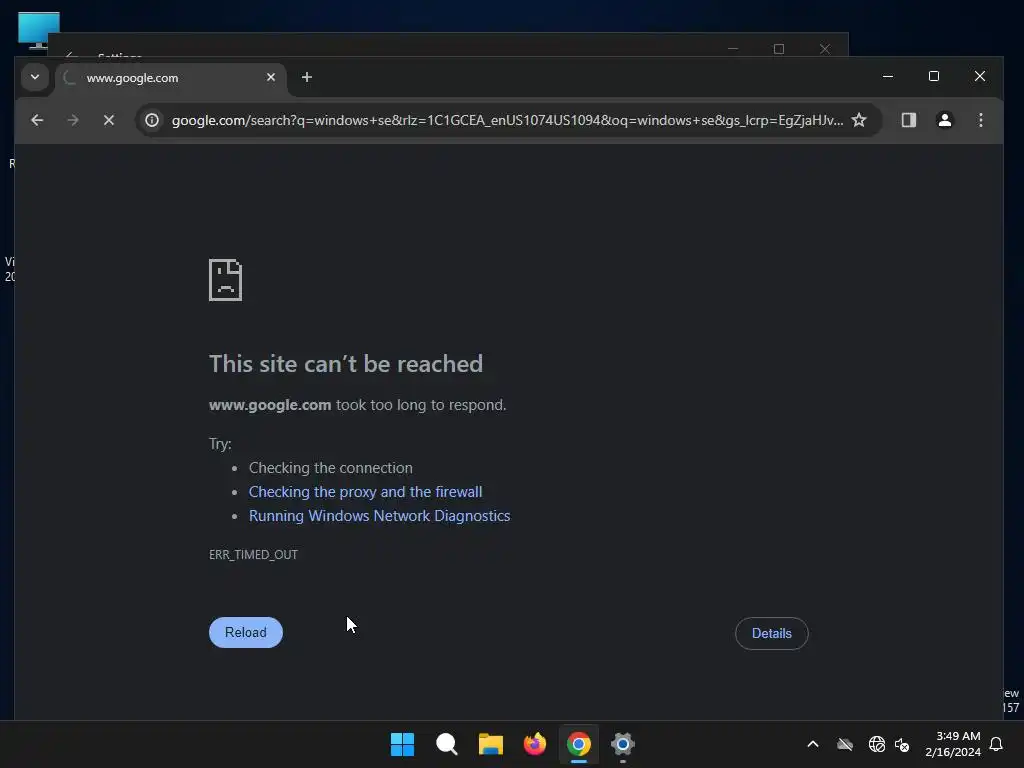Select 'This site can't be reached' heading
Viewport: 1024px width, 768px height.
[346, 364]
